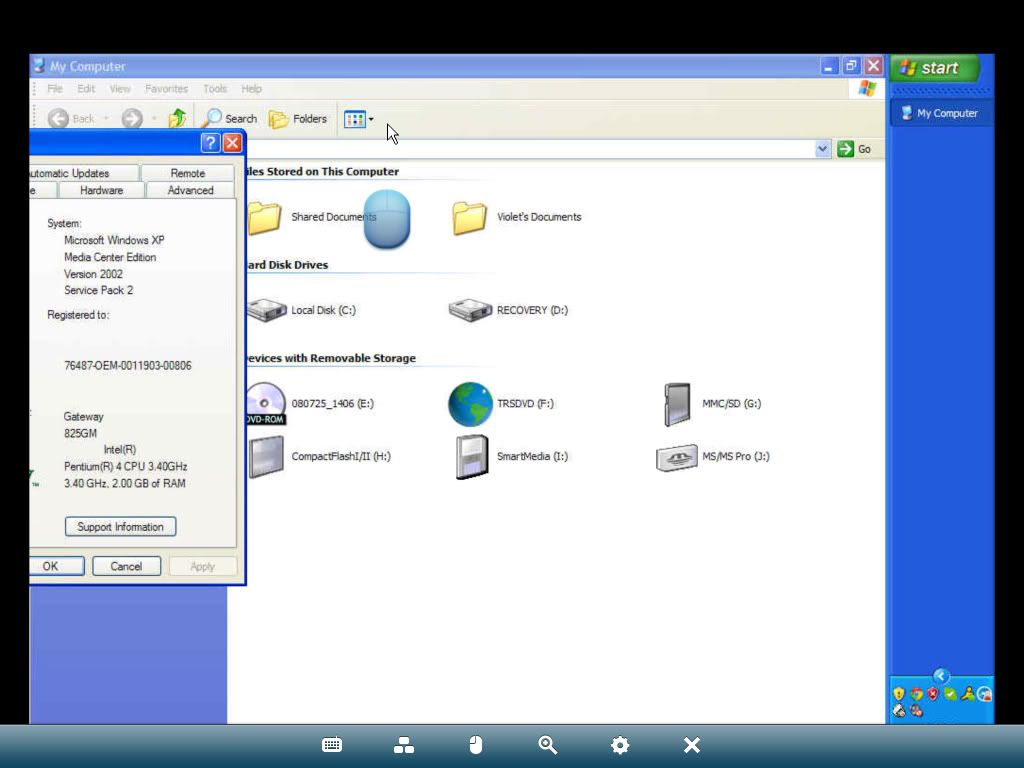
Task: Click the Pentium(R) 4 CPU 3.40GHz text
Action: click(125, 466)
